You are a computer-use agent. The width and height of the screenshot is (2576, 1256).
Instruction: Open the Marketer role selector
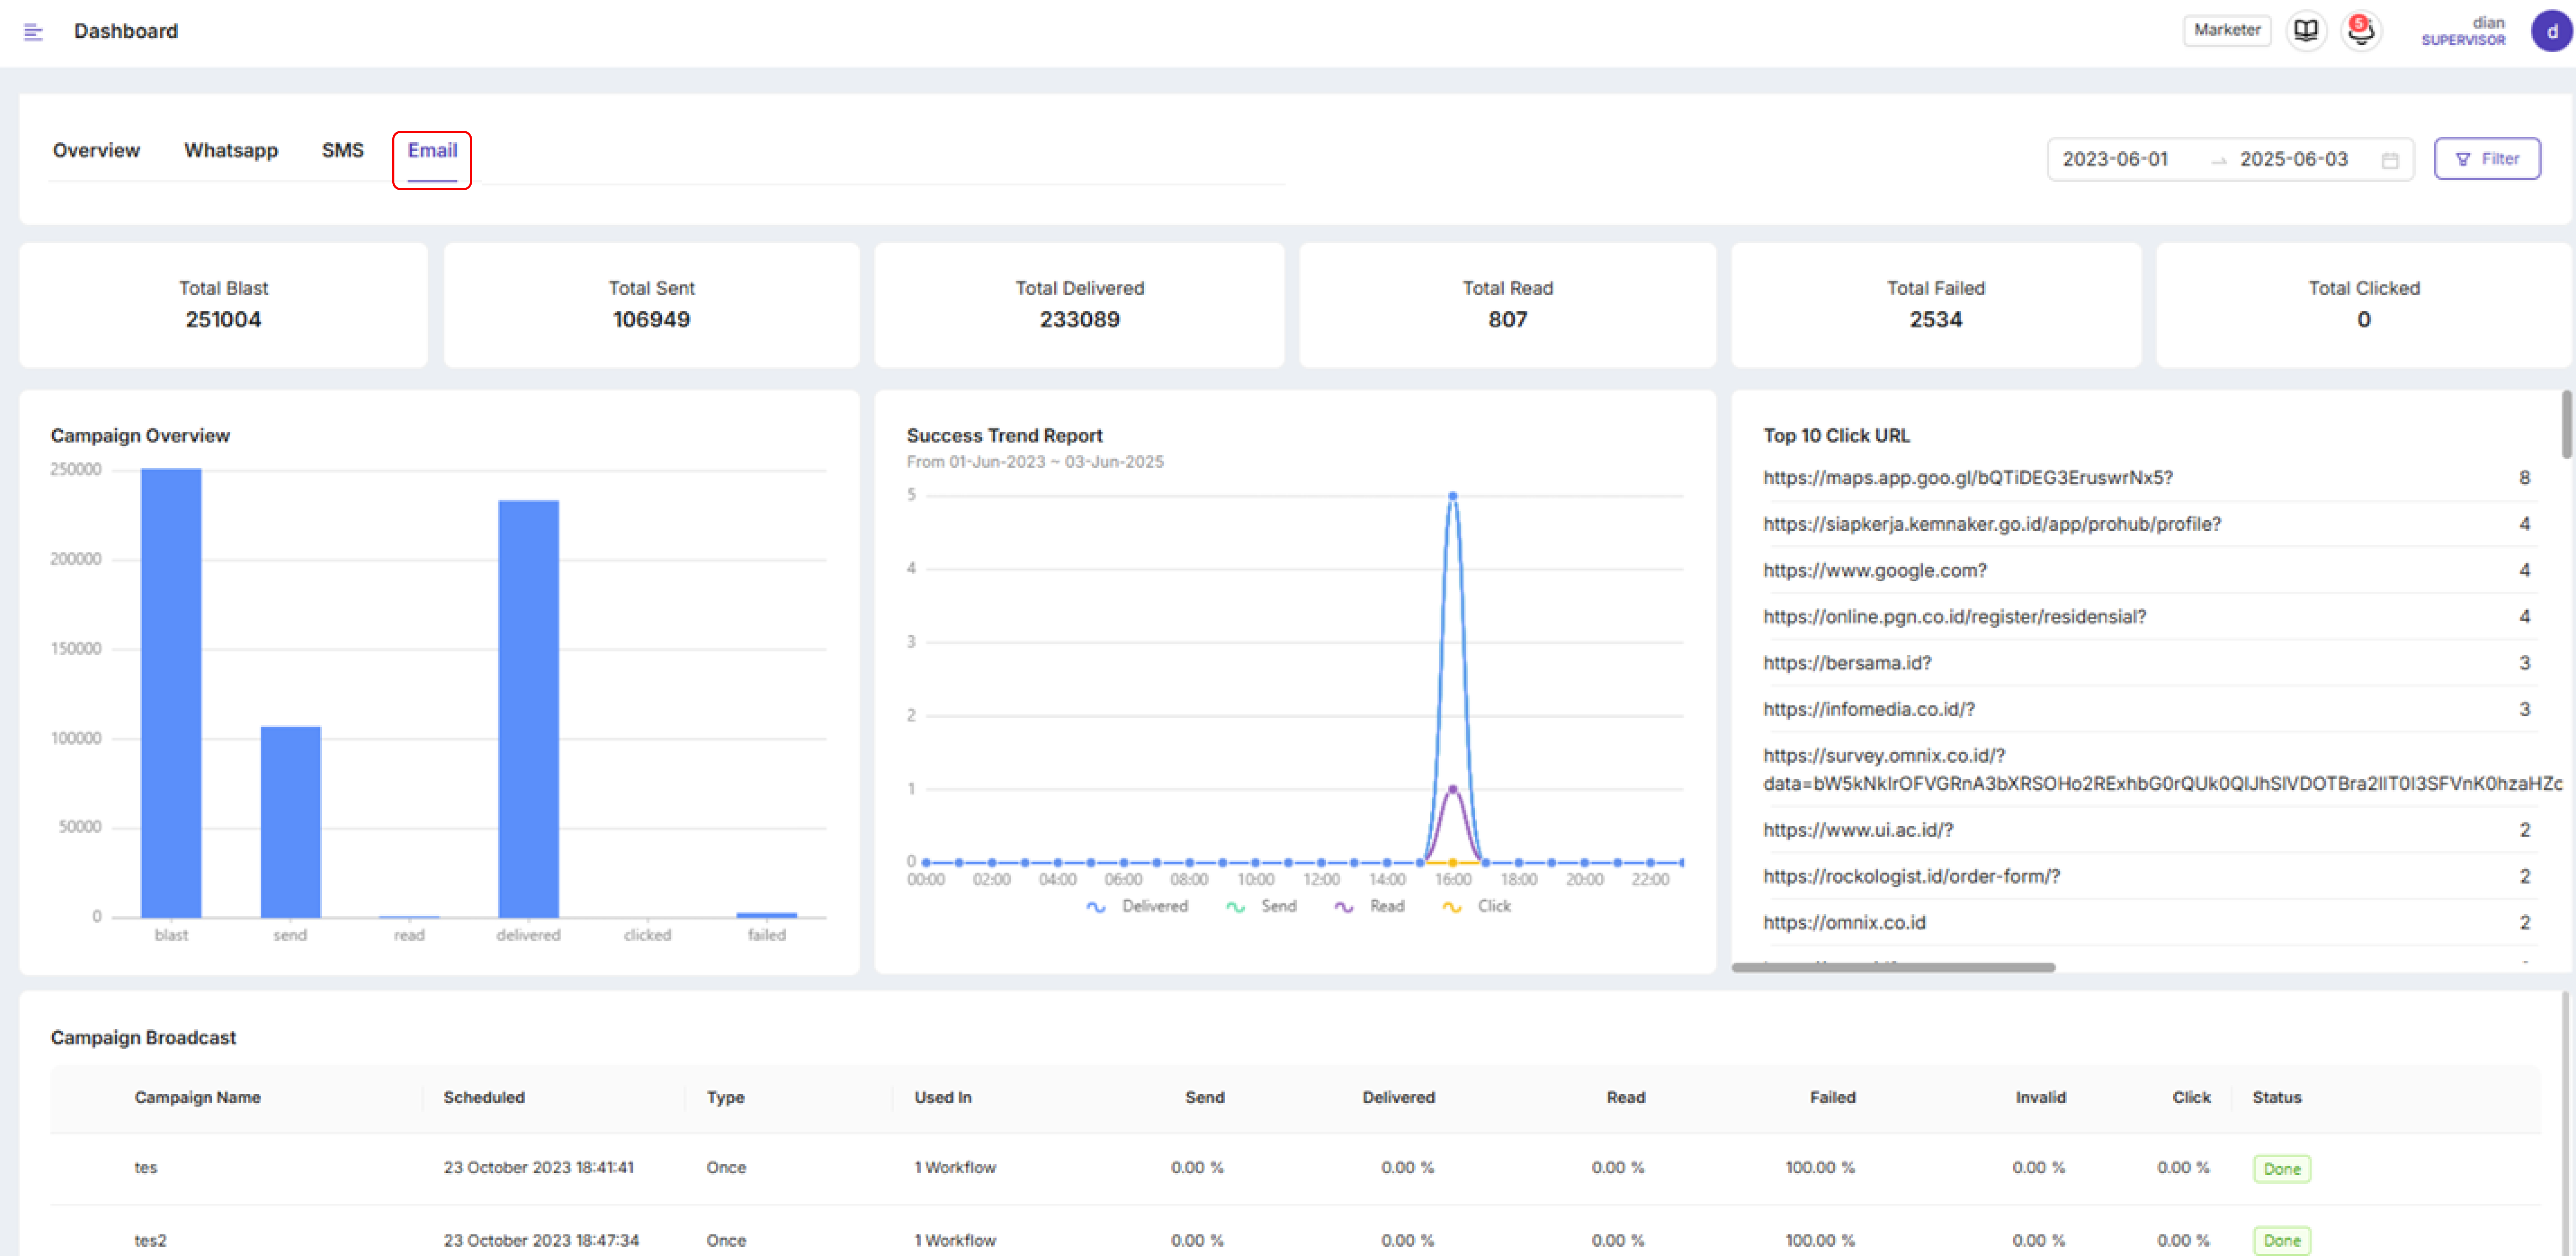(x=2226, y=30)
